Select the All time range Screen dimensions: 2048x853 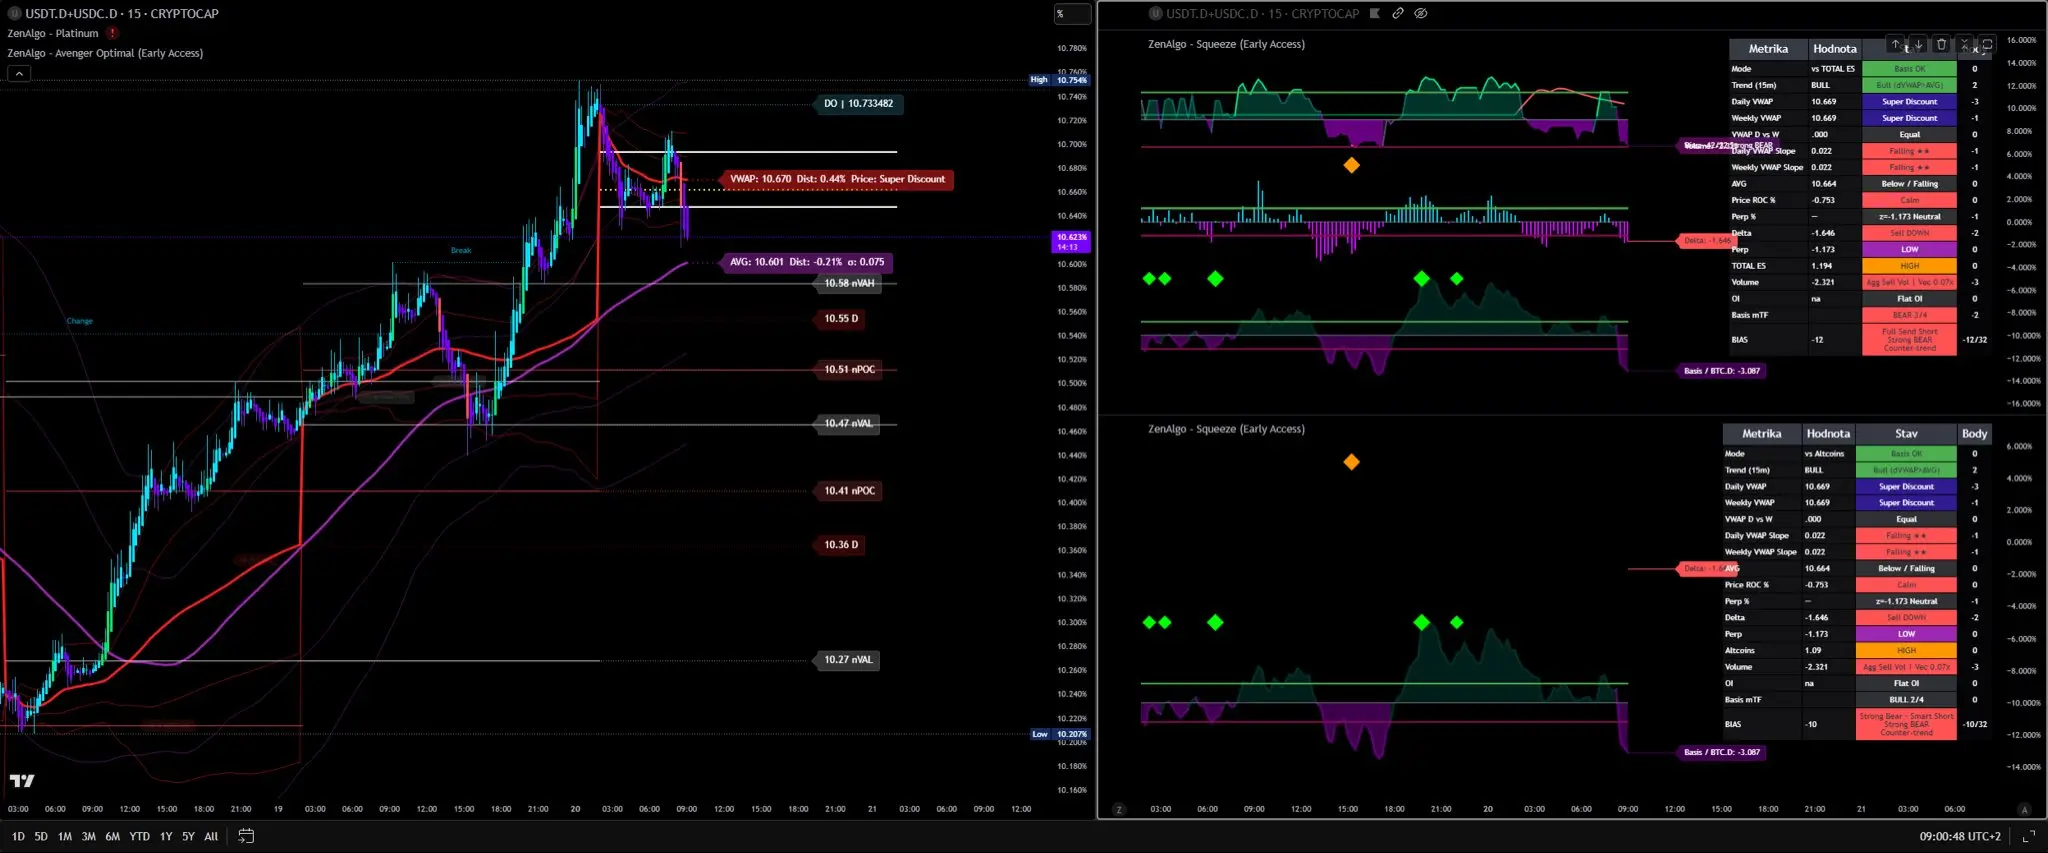pyautogui.click(x=211, y=836)
